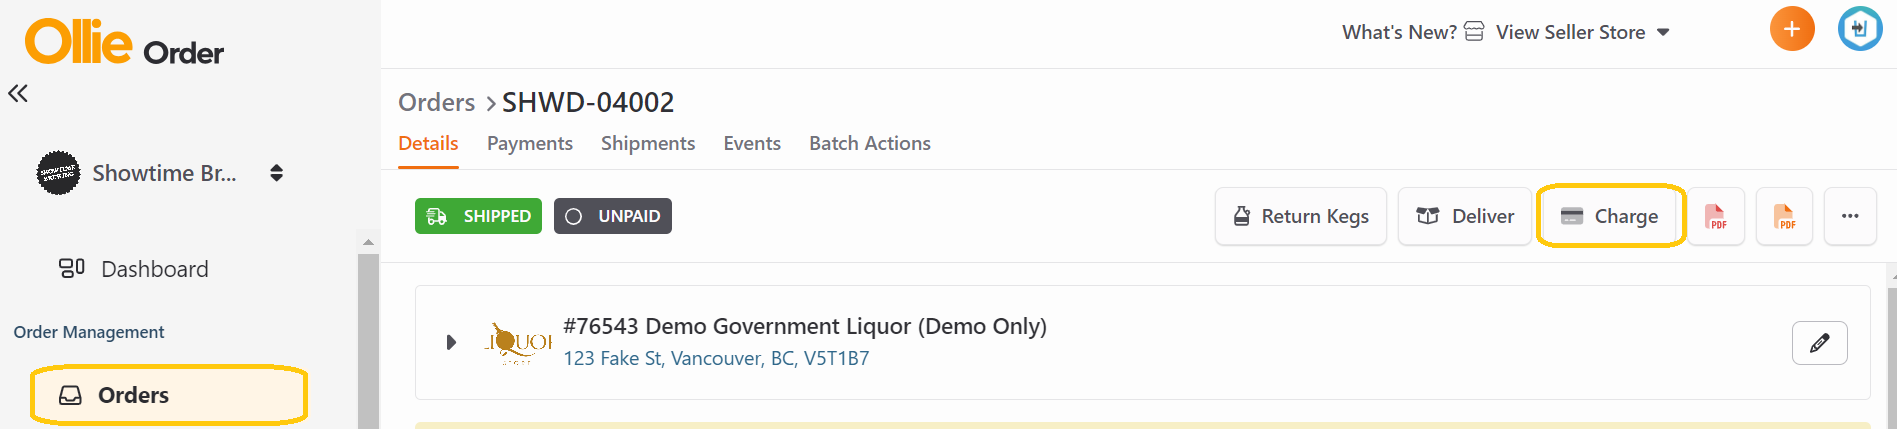
Task: Download the orange PDF document
Action: click(x=1784, y=216)
